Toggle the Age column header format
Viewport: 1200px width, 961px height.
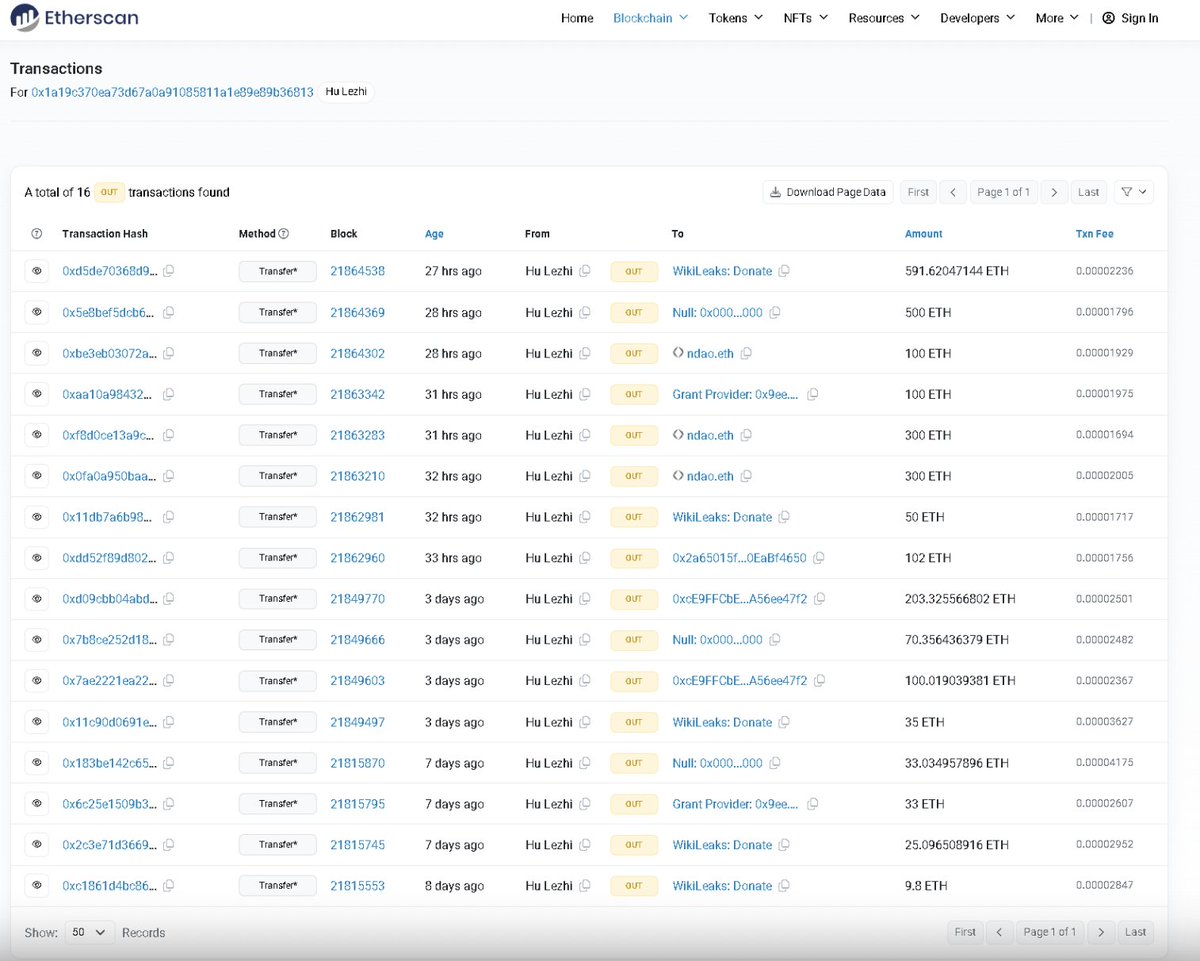pyautogui.click(x=434, y=234)
